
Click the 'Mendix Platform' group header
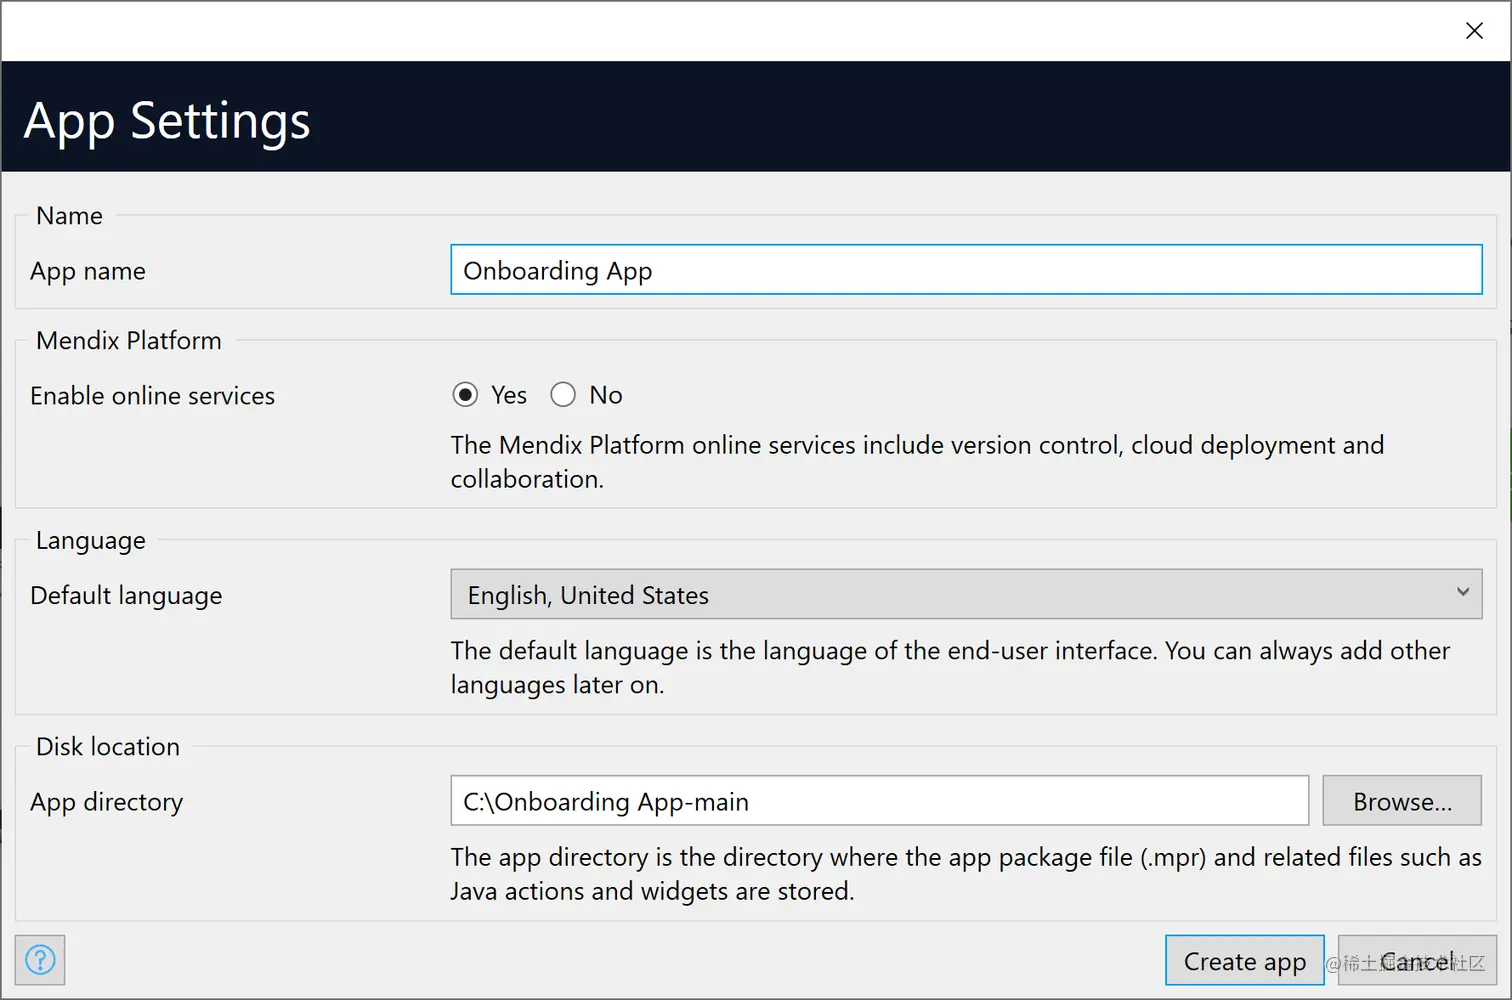coord(129,341)
